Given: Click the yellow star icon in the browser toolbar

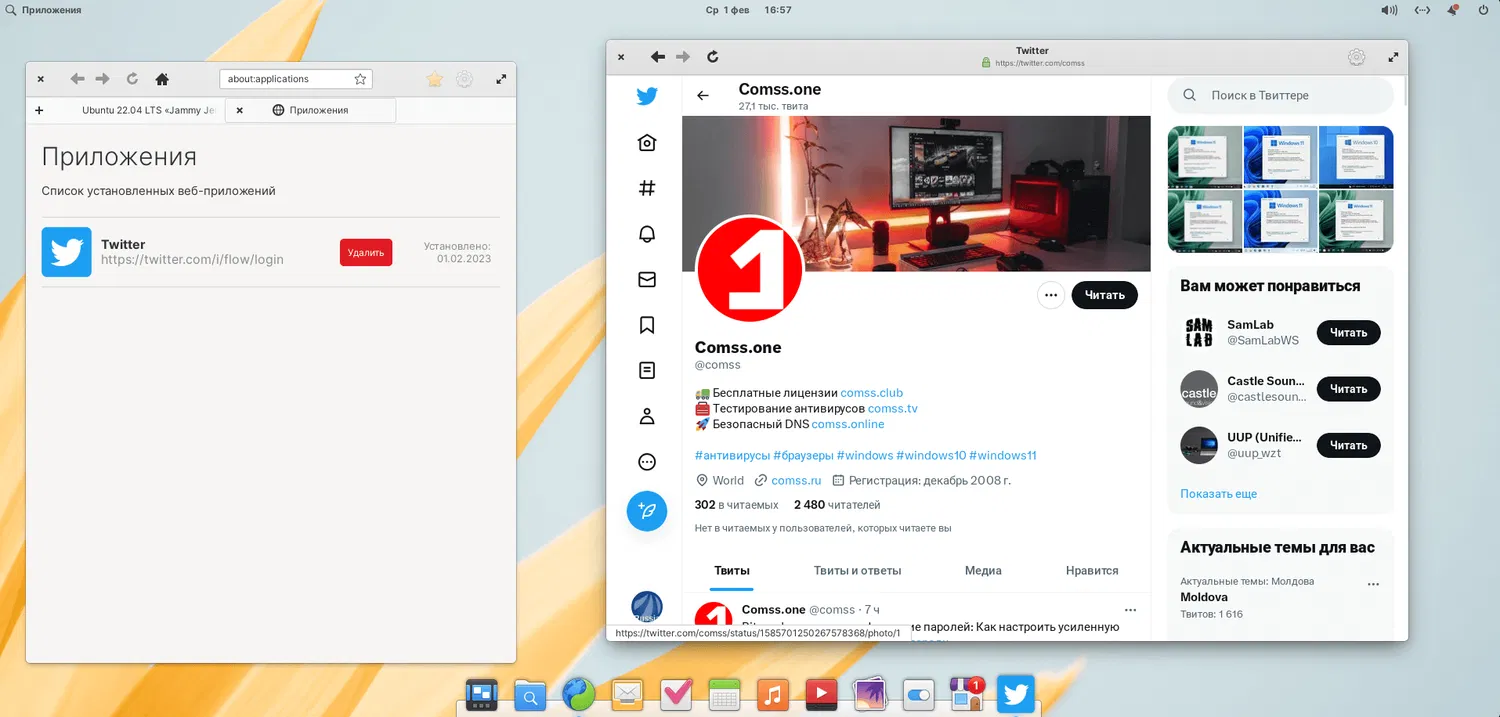Looking at the screenshot, I should [x=434, y=79].
